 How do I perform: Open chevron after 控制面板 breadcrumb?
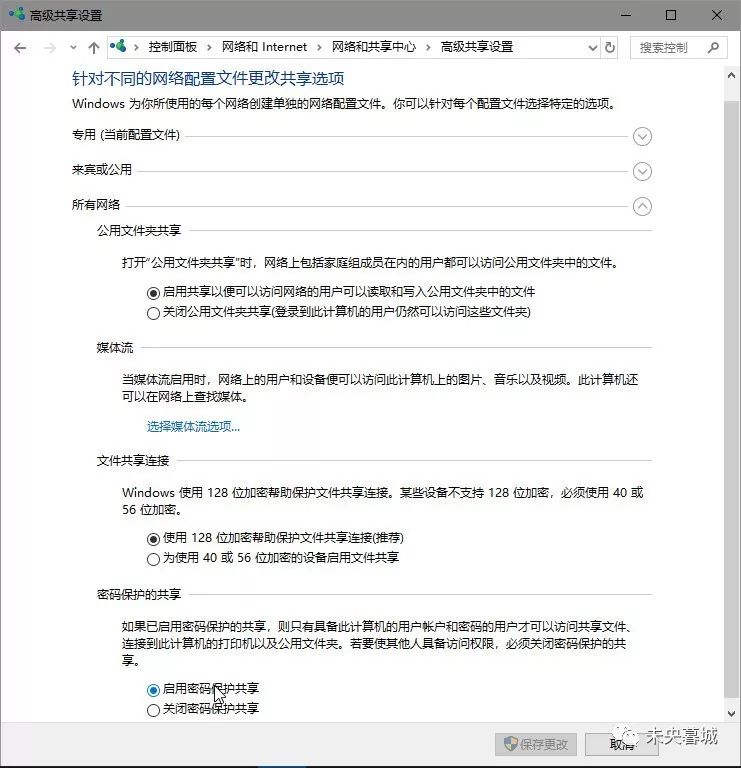pyautogui.click(x=209, y=48)
